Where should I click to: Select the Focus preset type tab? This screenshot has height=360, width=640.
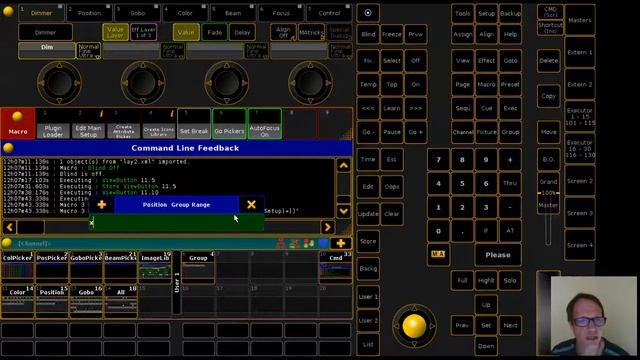(281, 13)
